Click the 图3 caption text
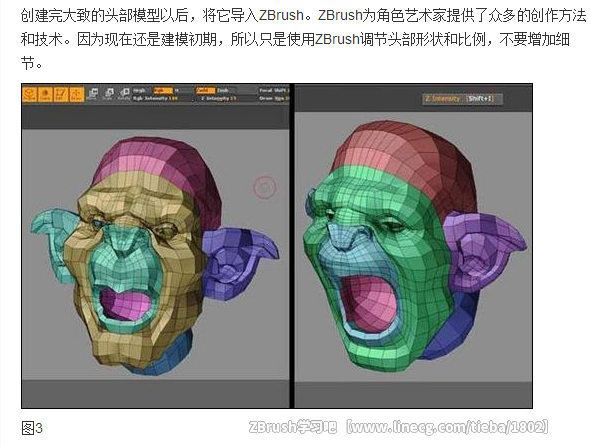591x446 pixels. click(32, 428)
